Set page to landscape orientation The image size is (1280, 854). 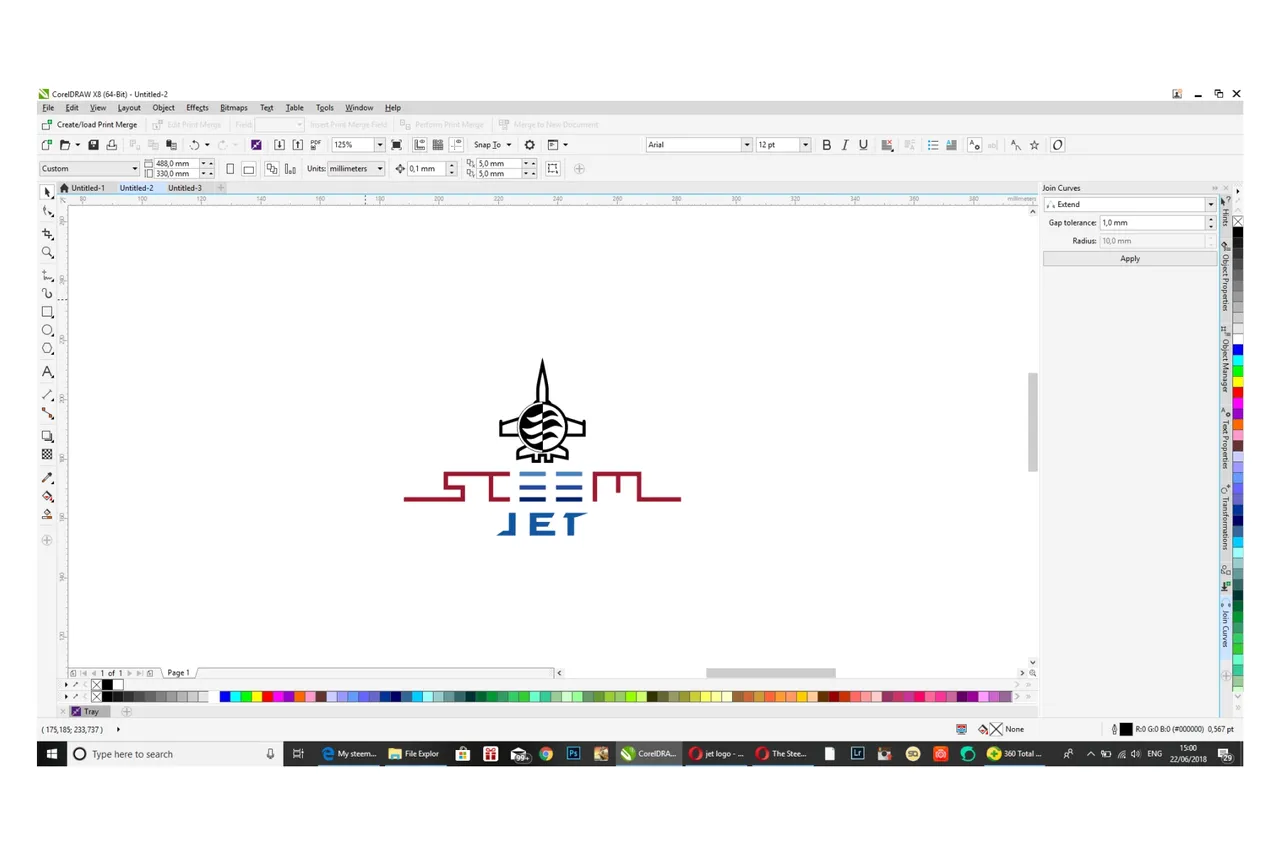(x=249, y=169)
